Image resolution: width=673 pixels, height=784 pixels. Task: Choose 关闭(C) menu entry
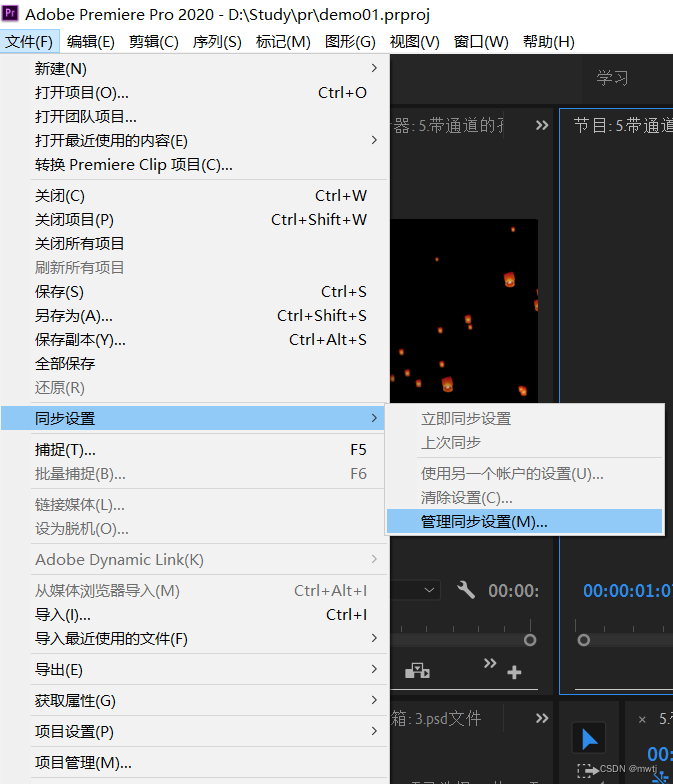point(195,196)
